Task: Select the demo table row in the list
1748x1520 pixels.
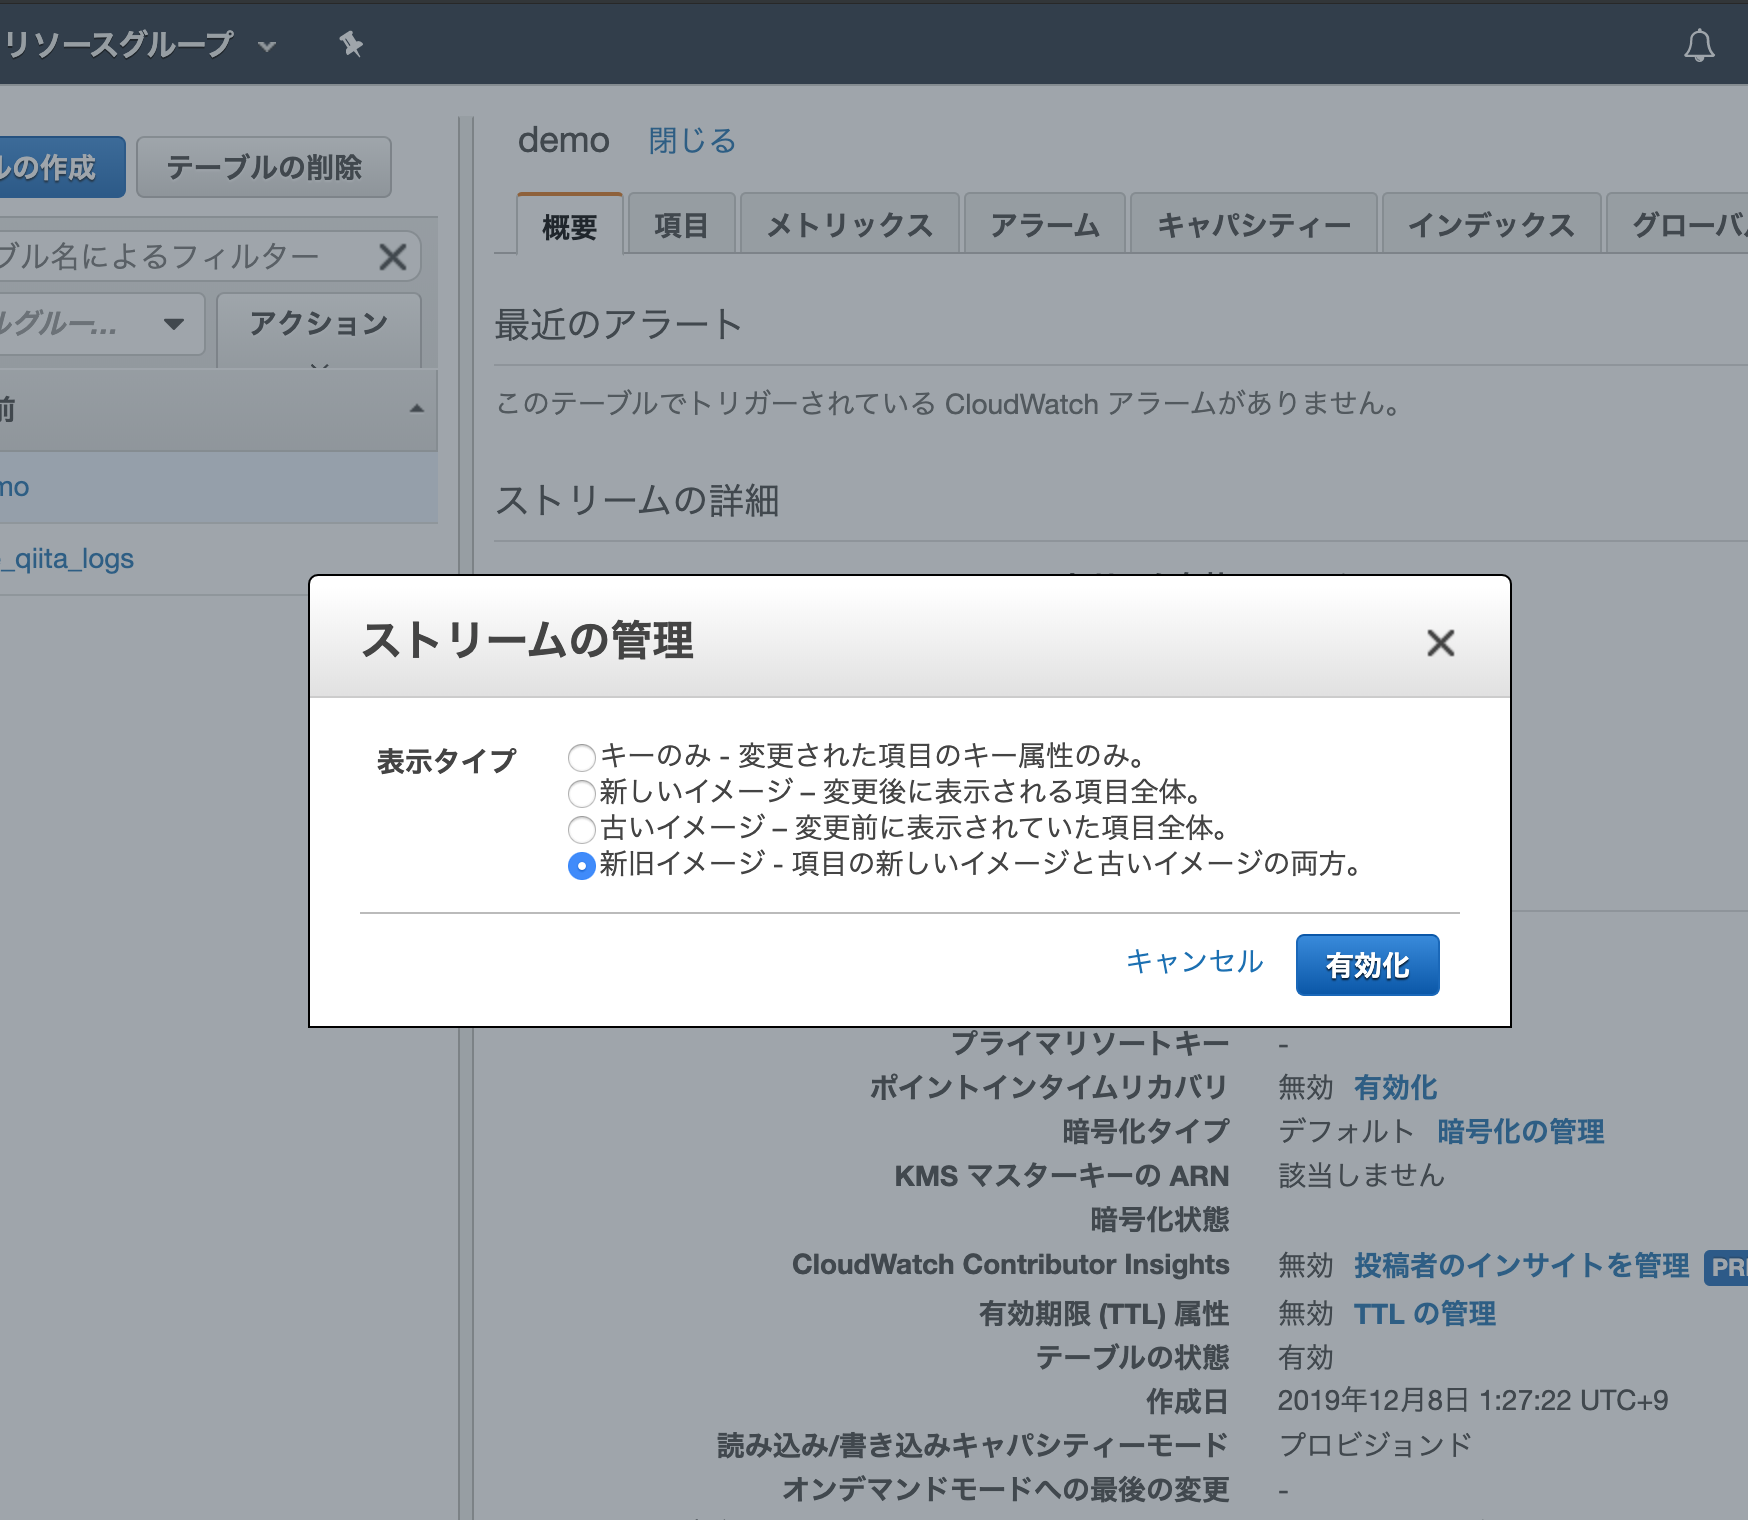Action: point(218,487)
